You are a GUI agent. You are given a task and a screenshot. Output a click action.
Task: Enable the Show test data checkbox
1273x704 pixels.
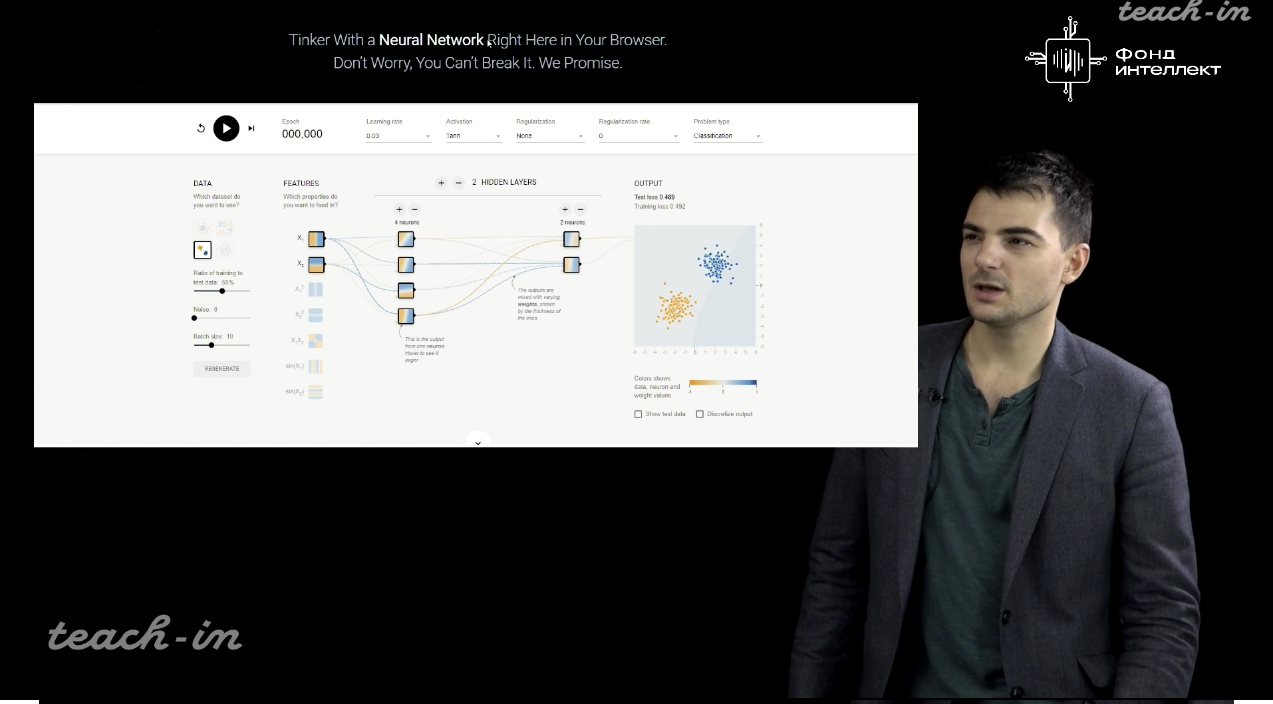638,414
